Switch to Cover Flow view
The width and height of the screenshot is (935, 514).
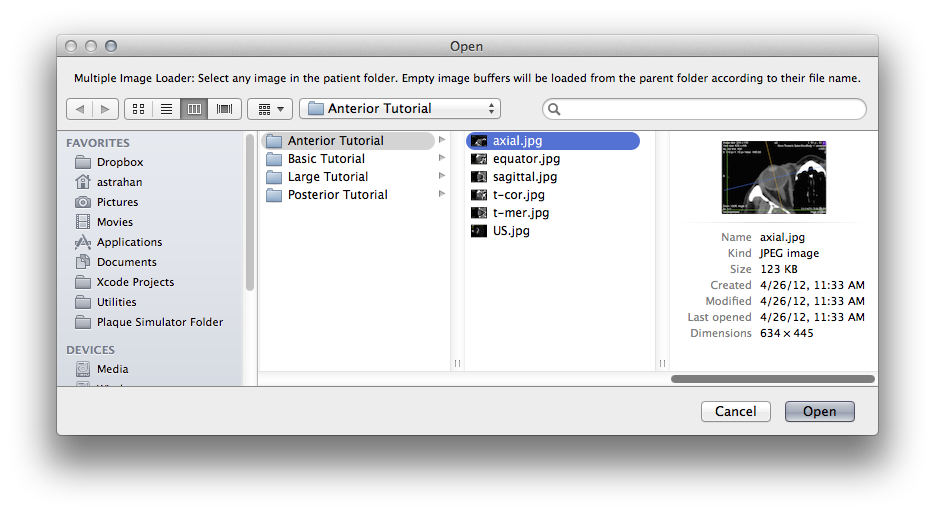pos(224,109)
